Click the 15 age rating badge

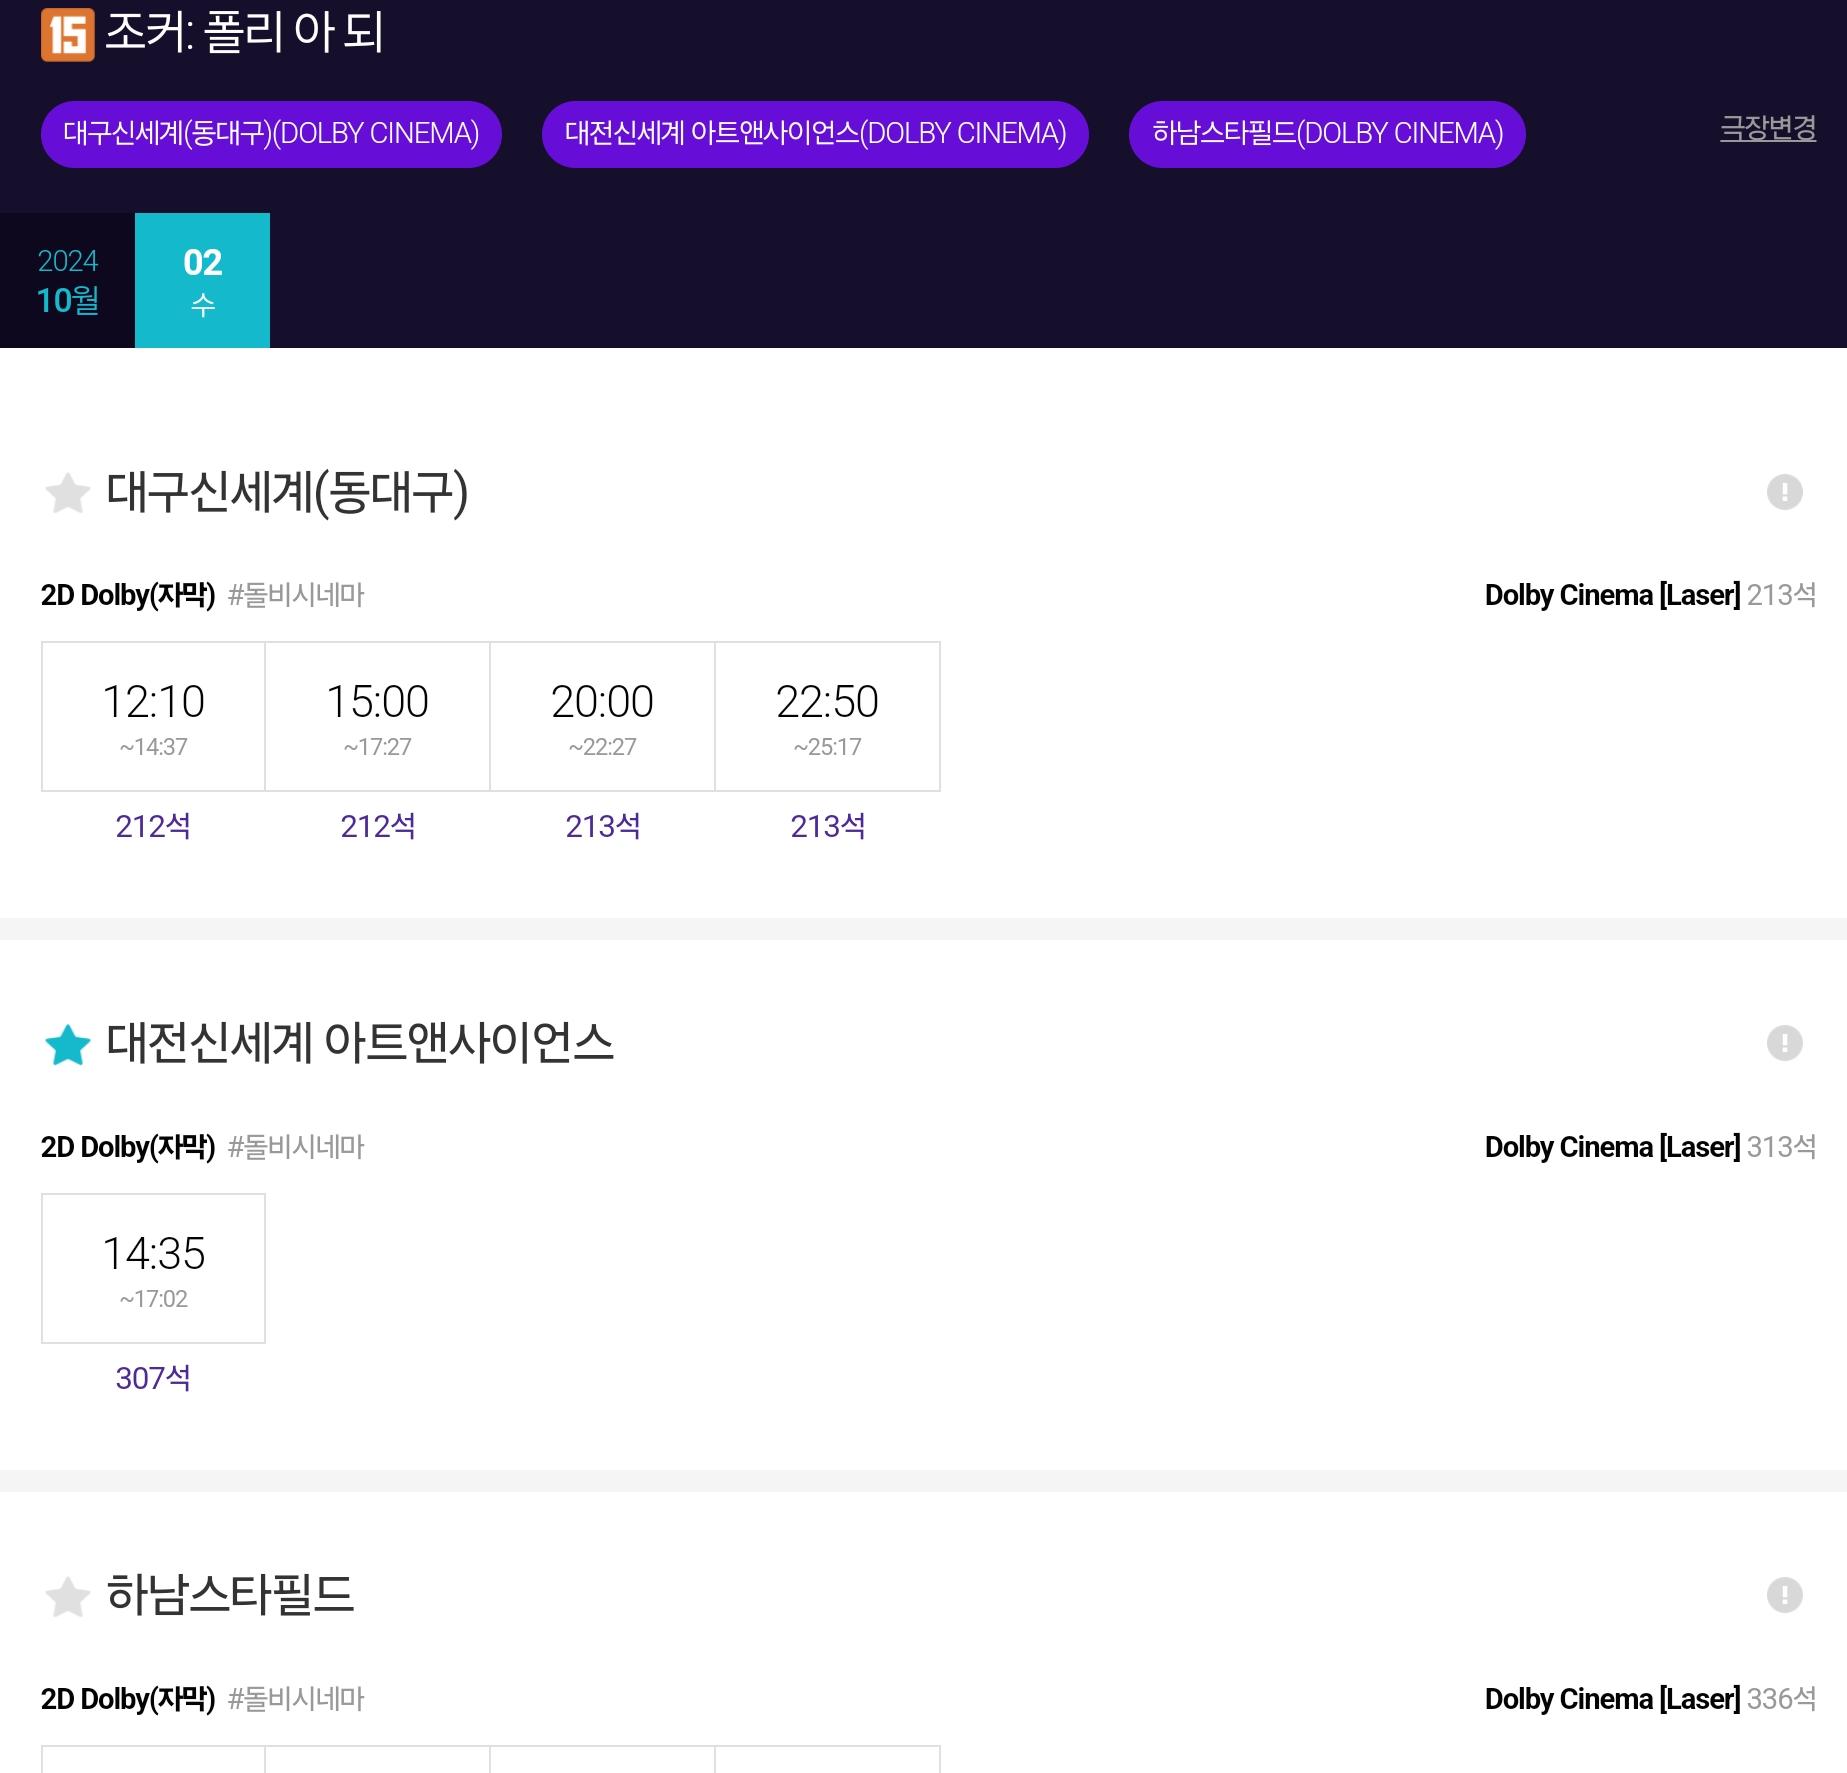pos(68,35)
